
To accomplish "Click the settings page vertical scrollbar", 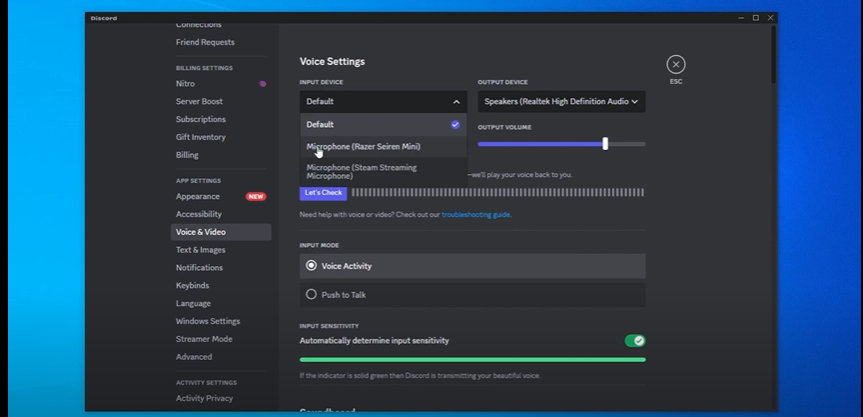I will [x=773, y=55].
